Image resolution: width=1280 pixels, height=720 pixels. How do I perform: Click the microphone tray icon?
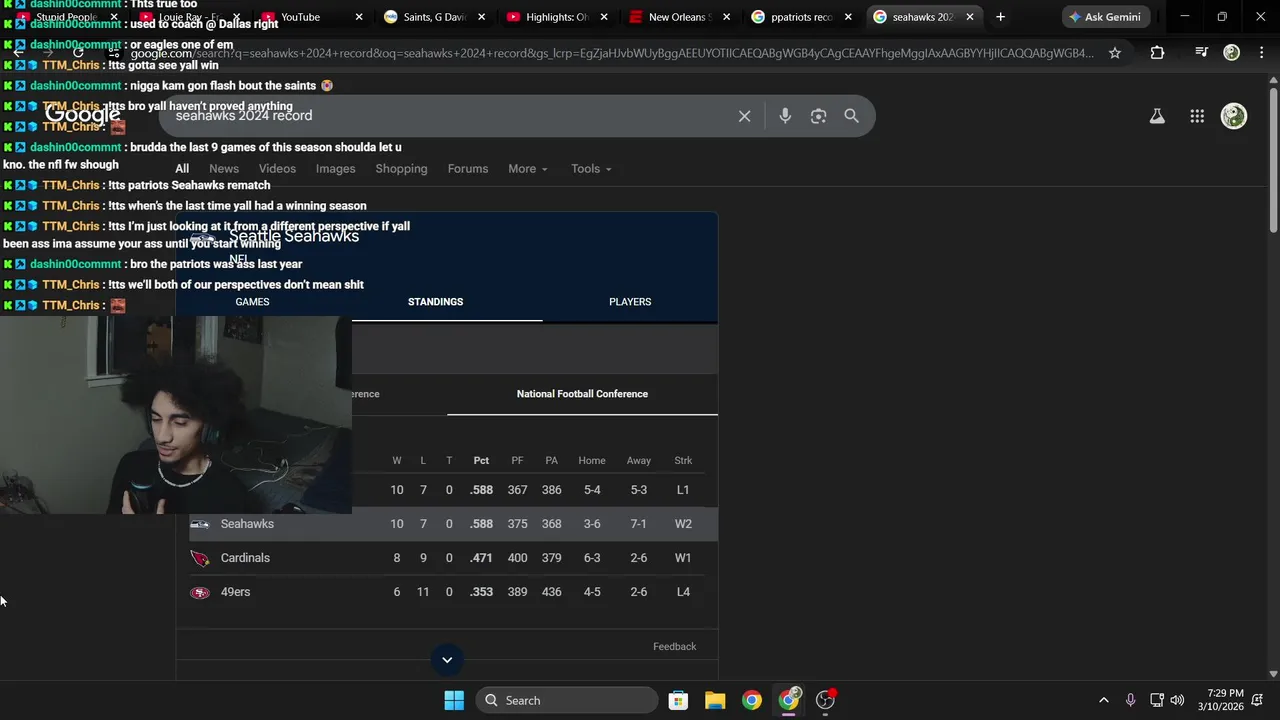[1130, 700]
